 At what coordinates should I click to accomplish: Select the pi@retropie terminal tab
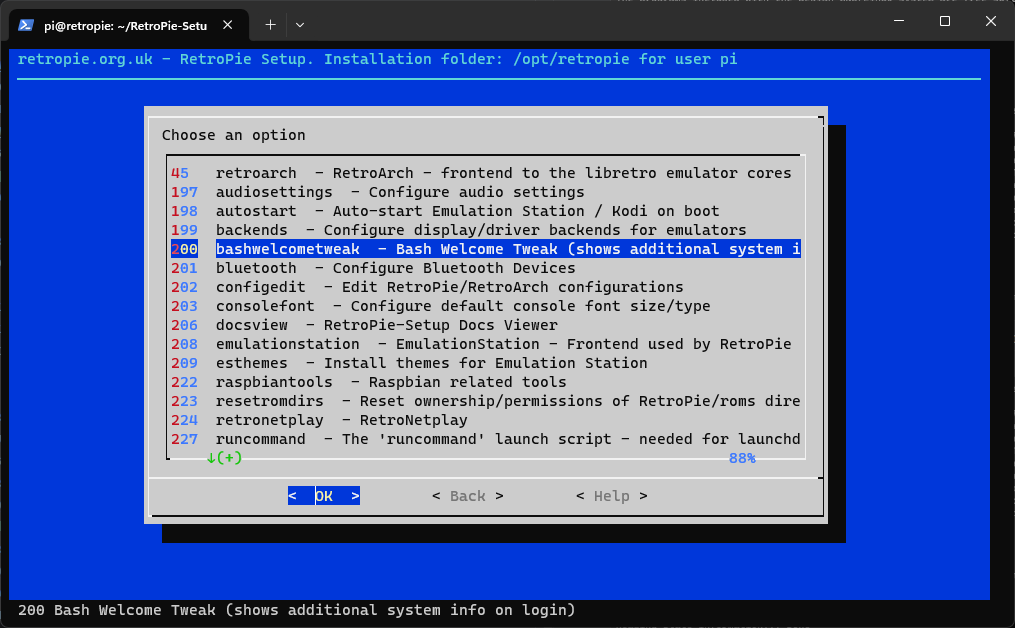click(x=125, y=24)
